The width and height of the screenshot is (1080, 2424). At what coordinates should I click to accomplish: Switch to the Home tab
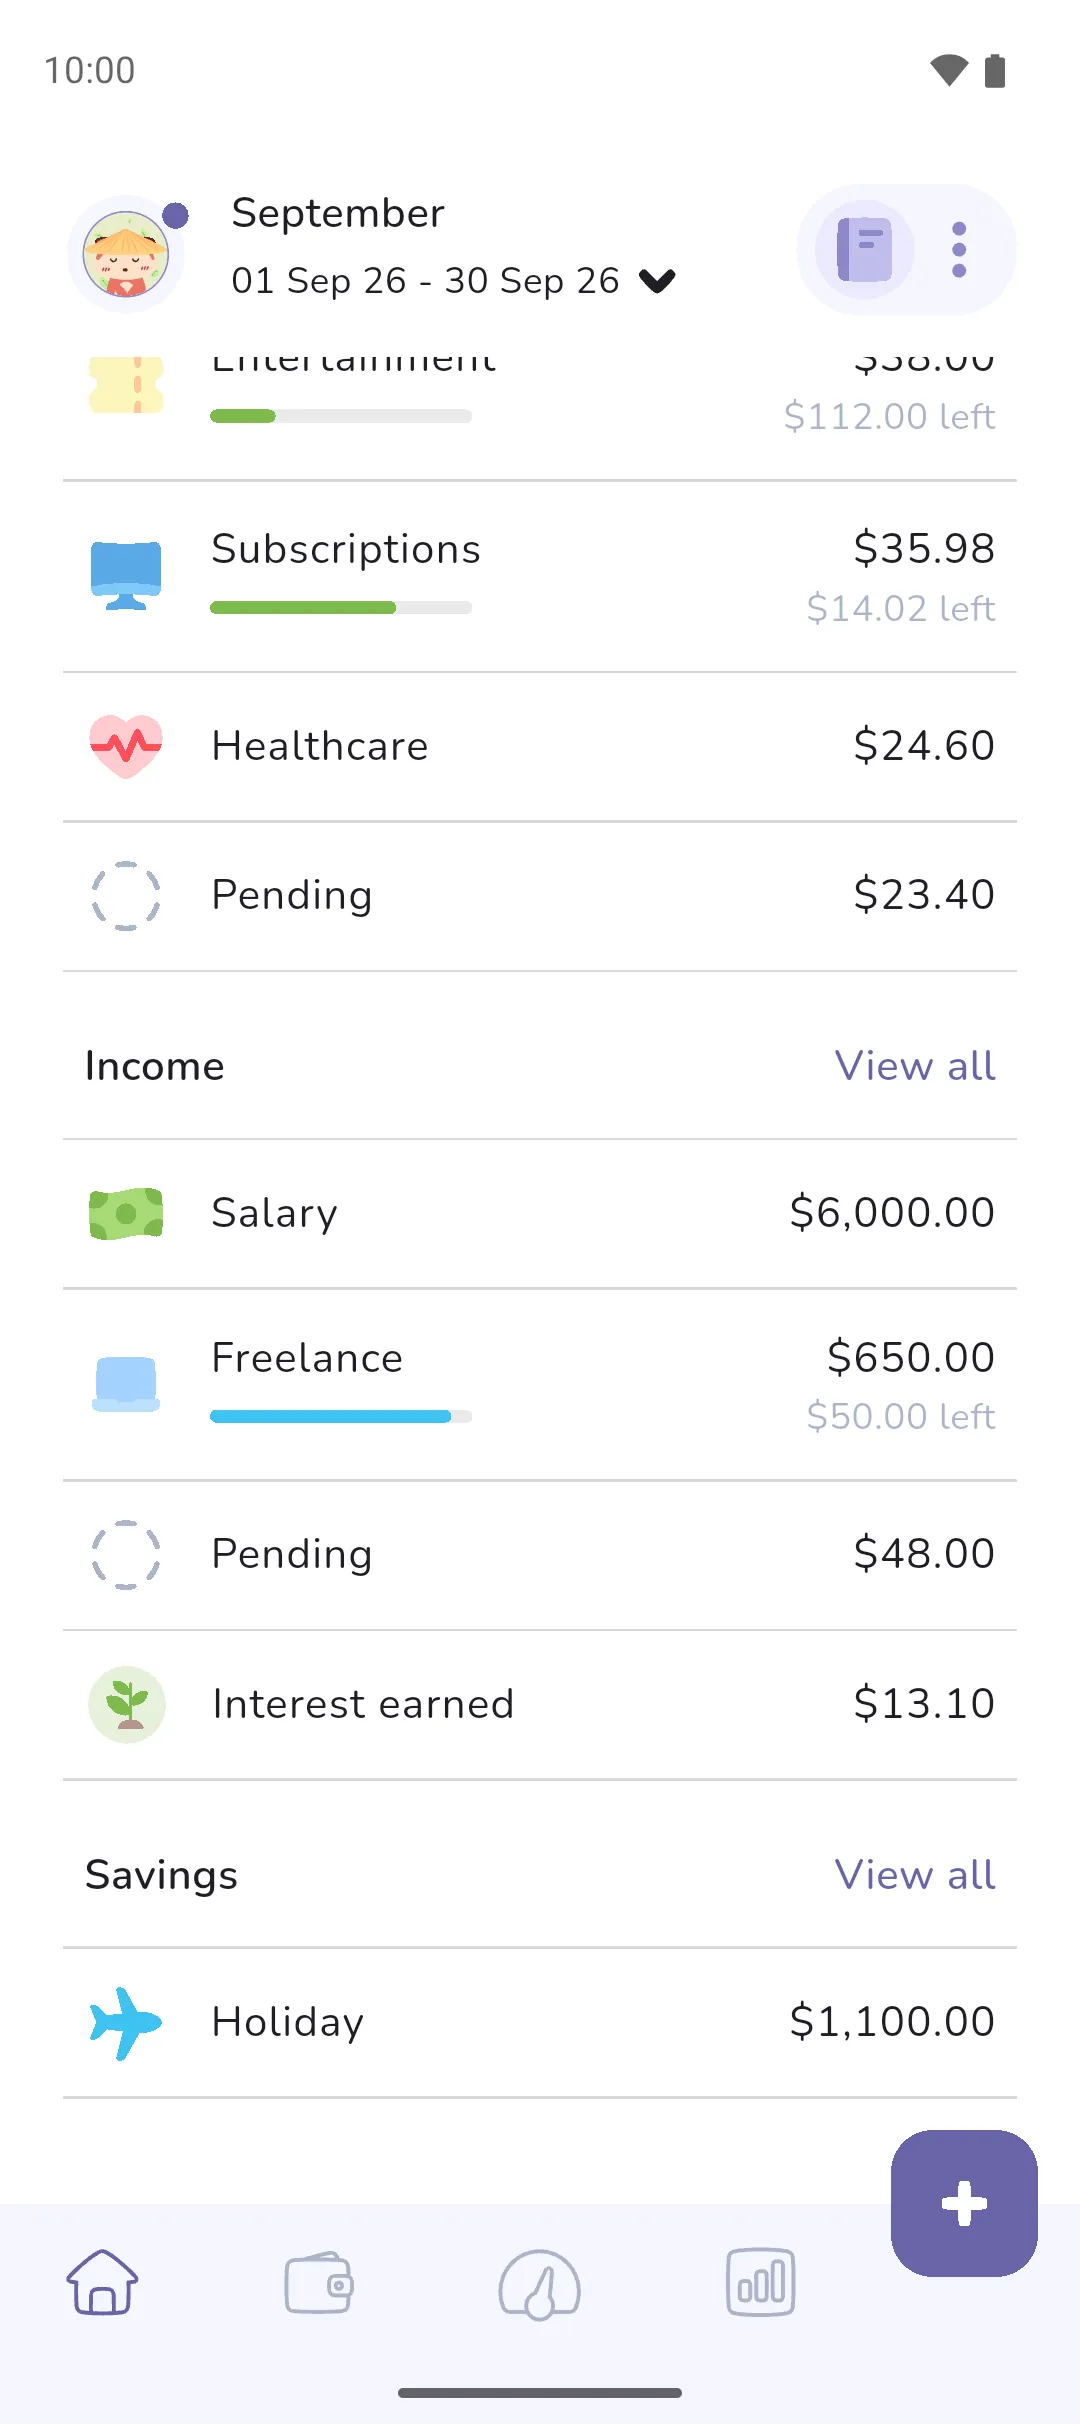click(x=102, y=2282)
